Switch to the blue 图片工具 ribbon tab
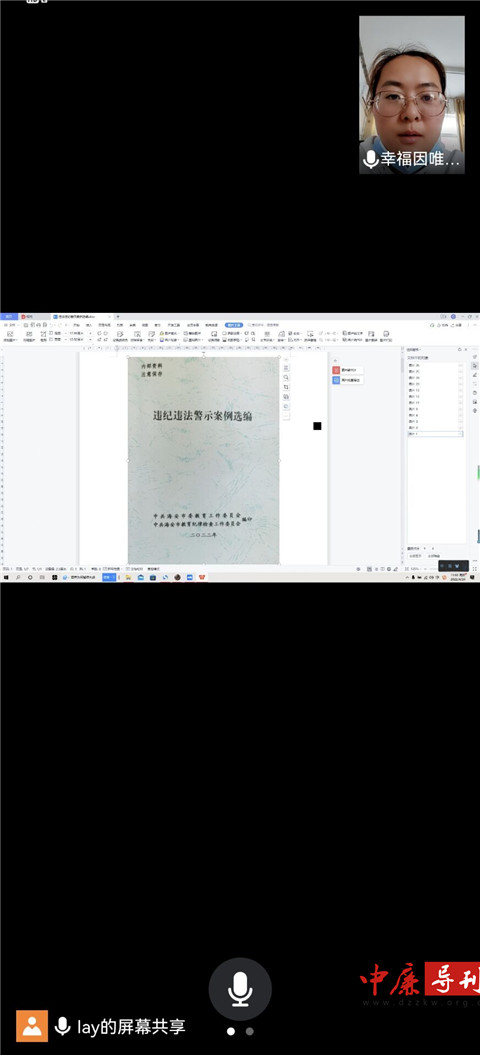The width and height of the screenshot is (480, 1055). click(234, 325)
